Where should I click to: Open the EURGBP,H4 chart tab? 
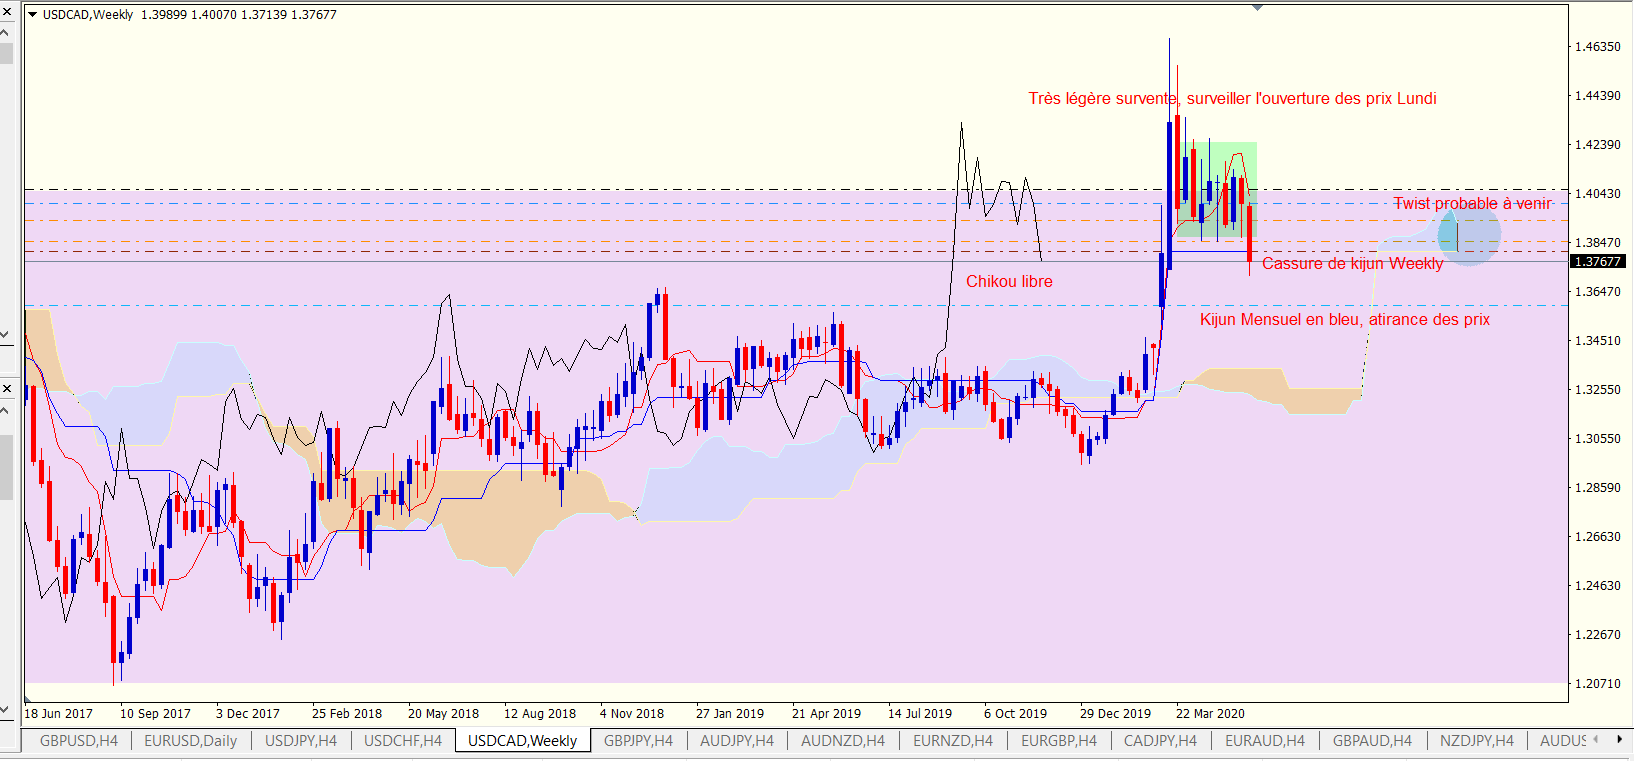(1058, 741)
